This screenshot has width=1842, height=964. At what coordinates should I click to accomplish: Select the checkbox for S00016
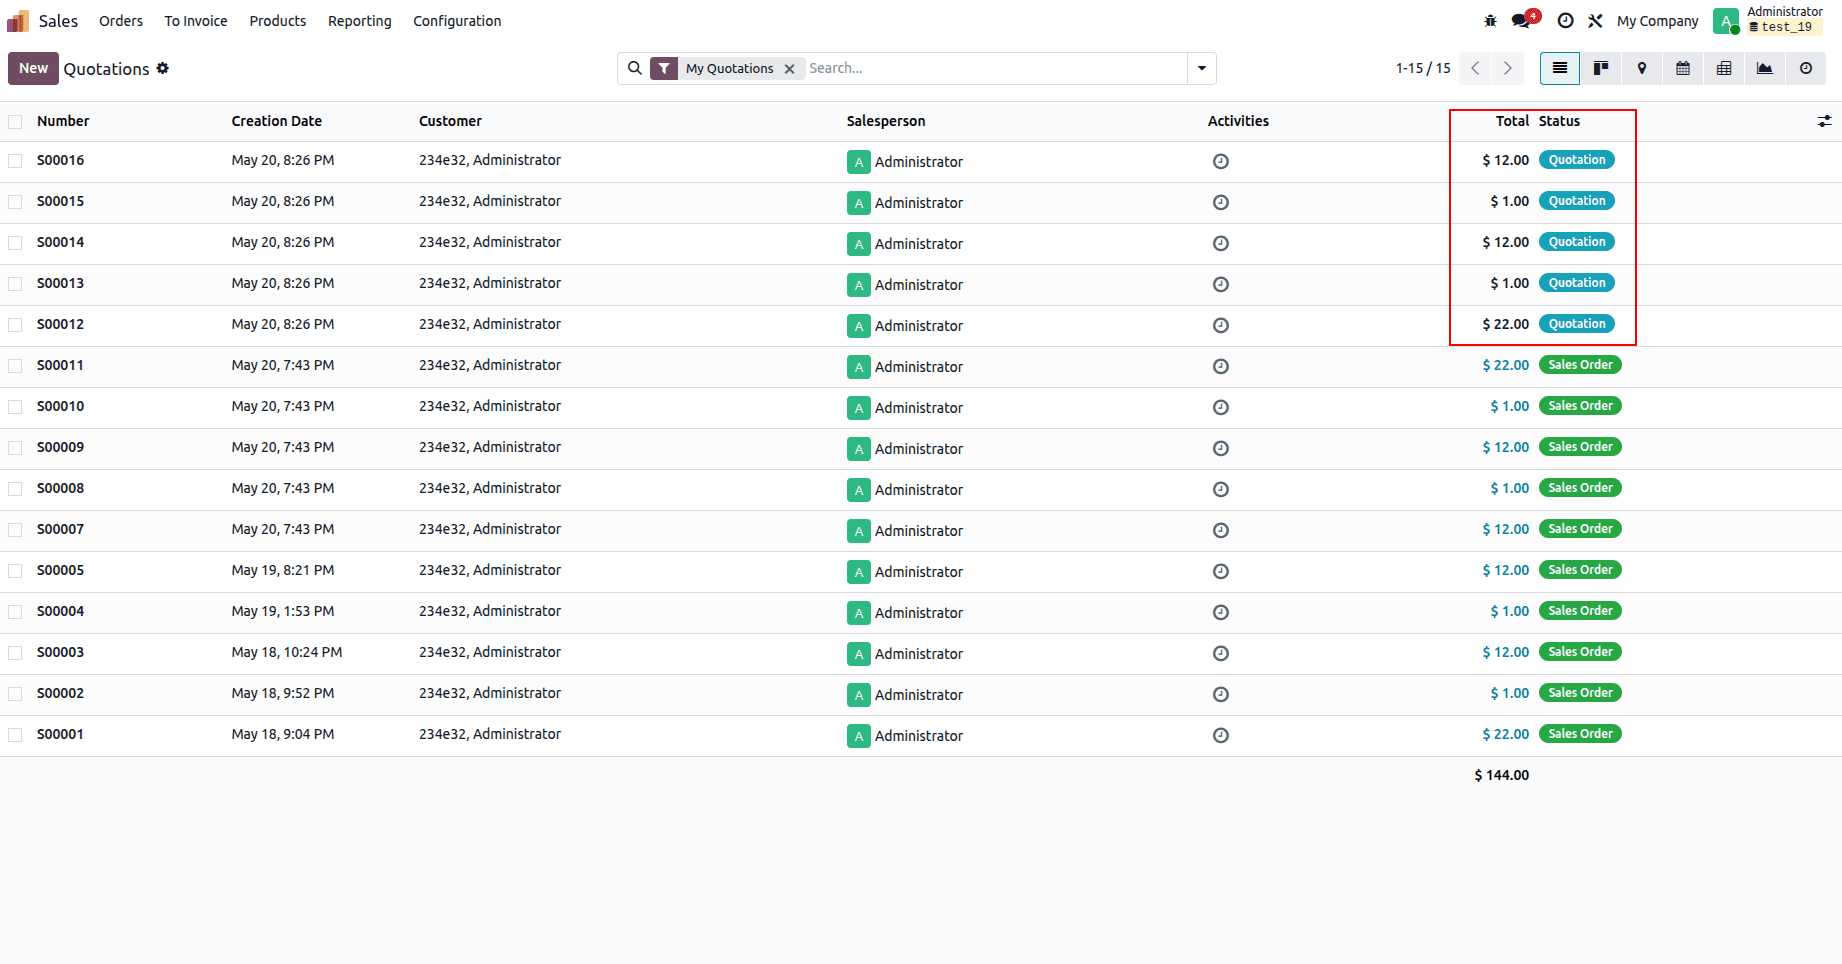(x=15, y=161)
